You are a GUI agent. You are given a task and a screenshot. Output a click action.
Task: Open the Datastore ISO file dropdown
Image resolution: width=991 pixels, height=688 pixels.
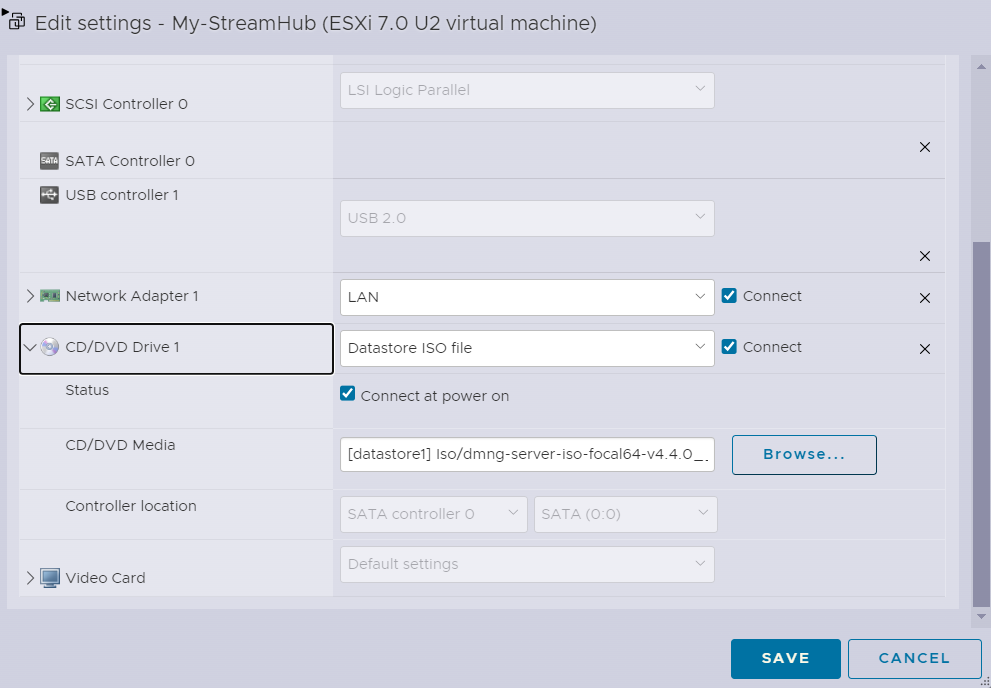point(527,348)
